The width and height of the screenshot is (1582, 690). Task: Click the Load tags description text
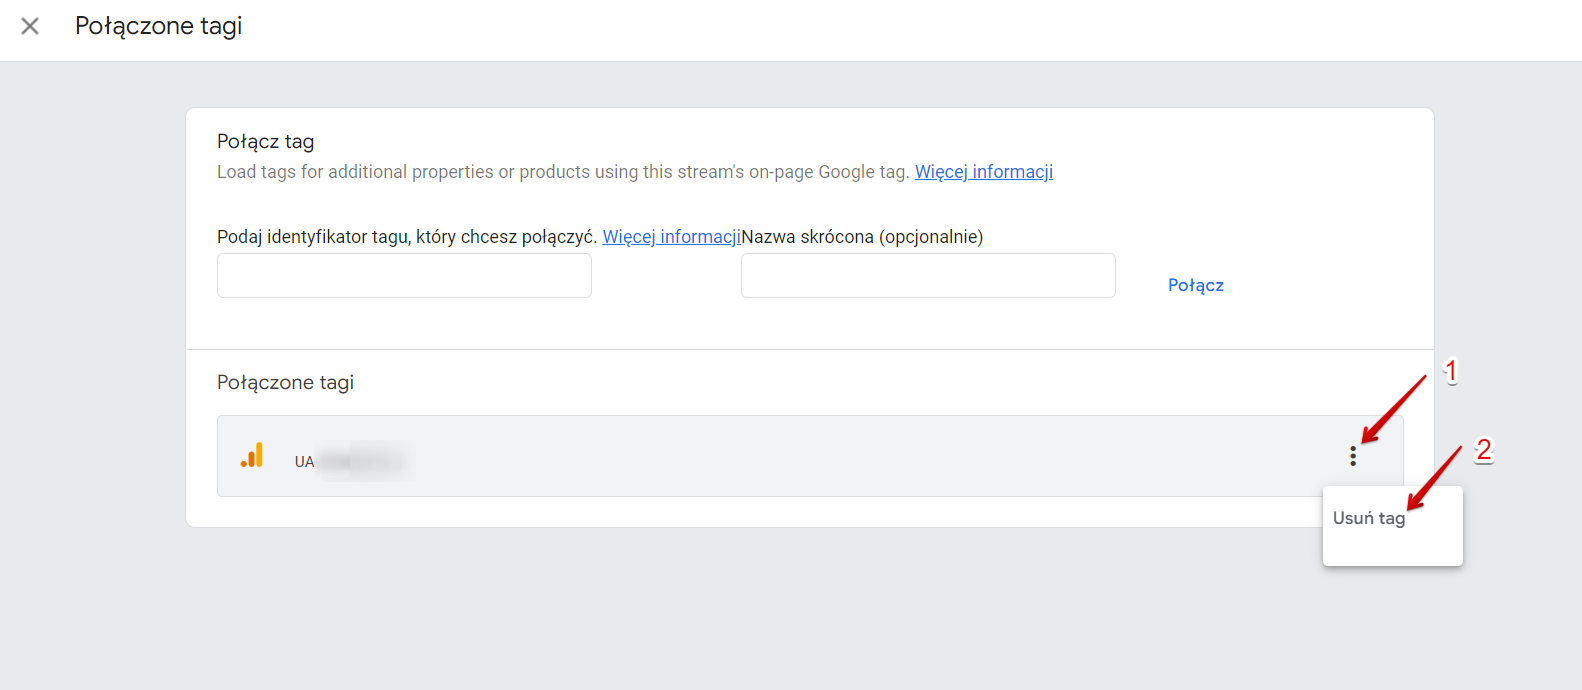point(563,172)
